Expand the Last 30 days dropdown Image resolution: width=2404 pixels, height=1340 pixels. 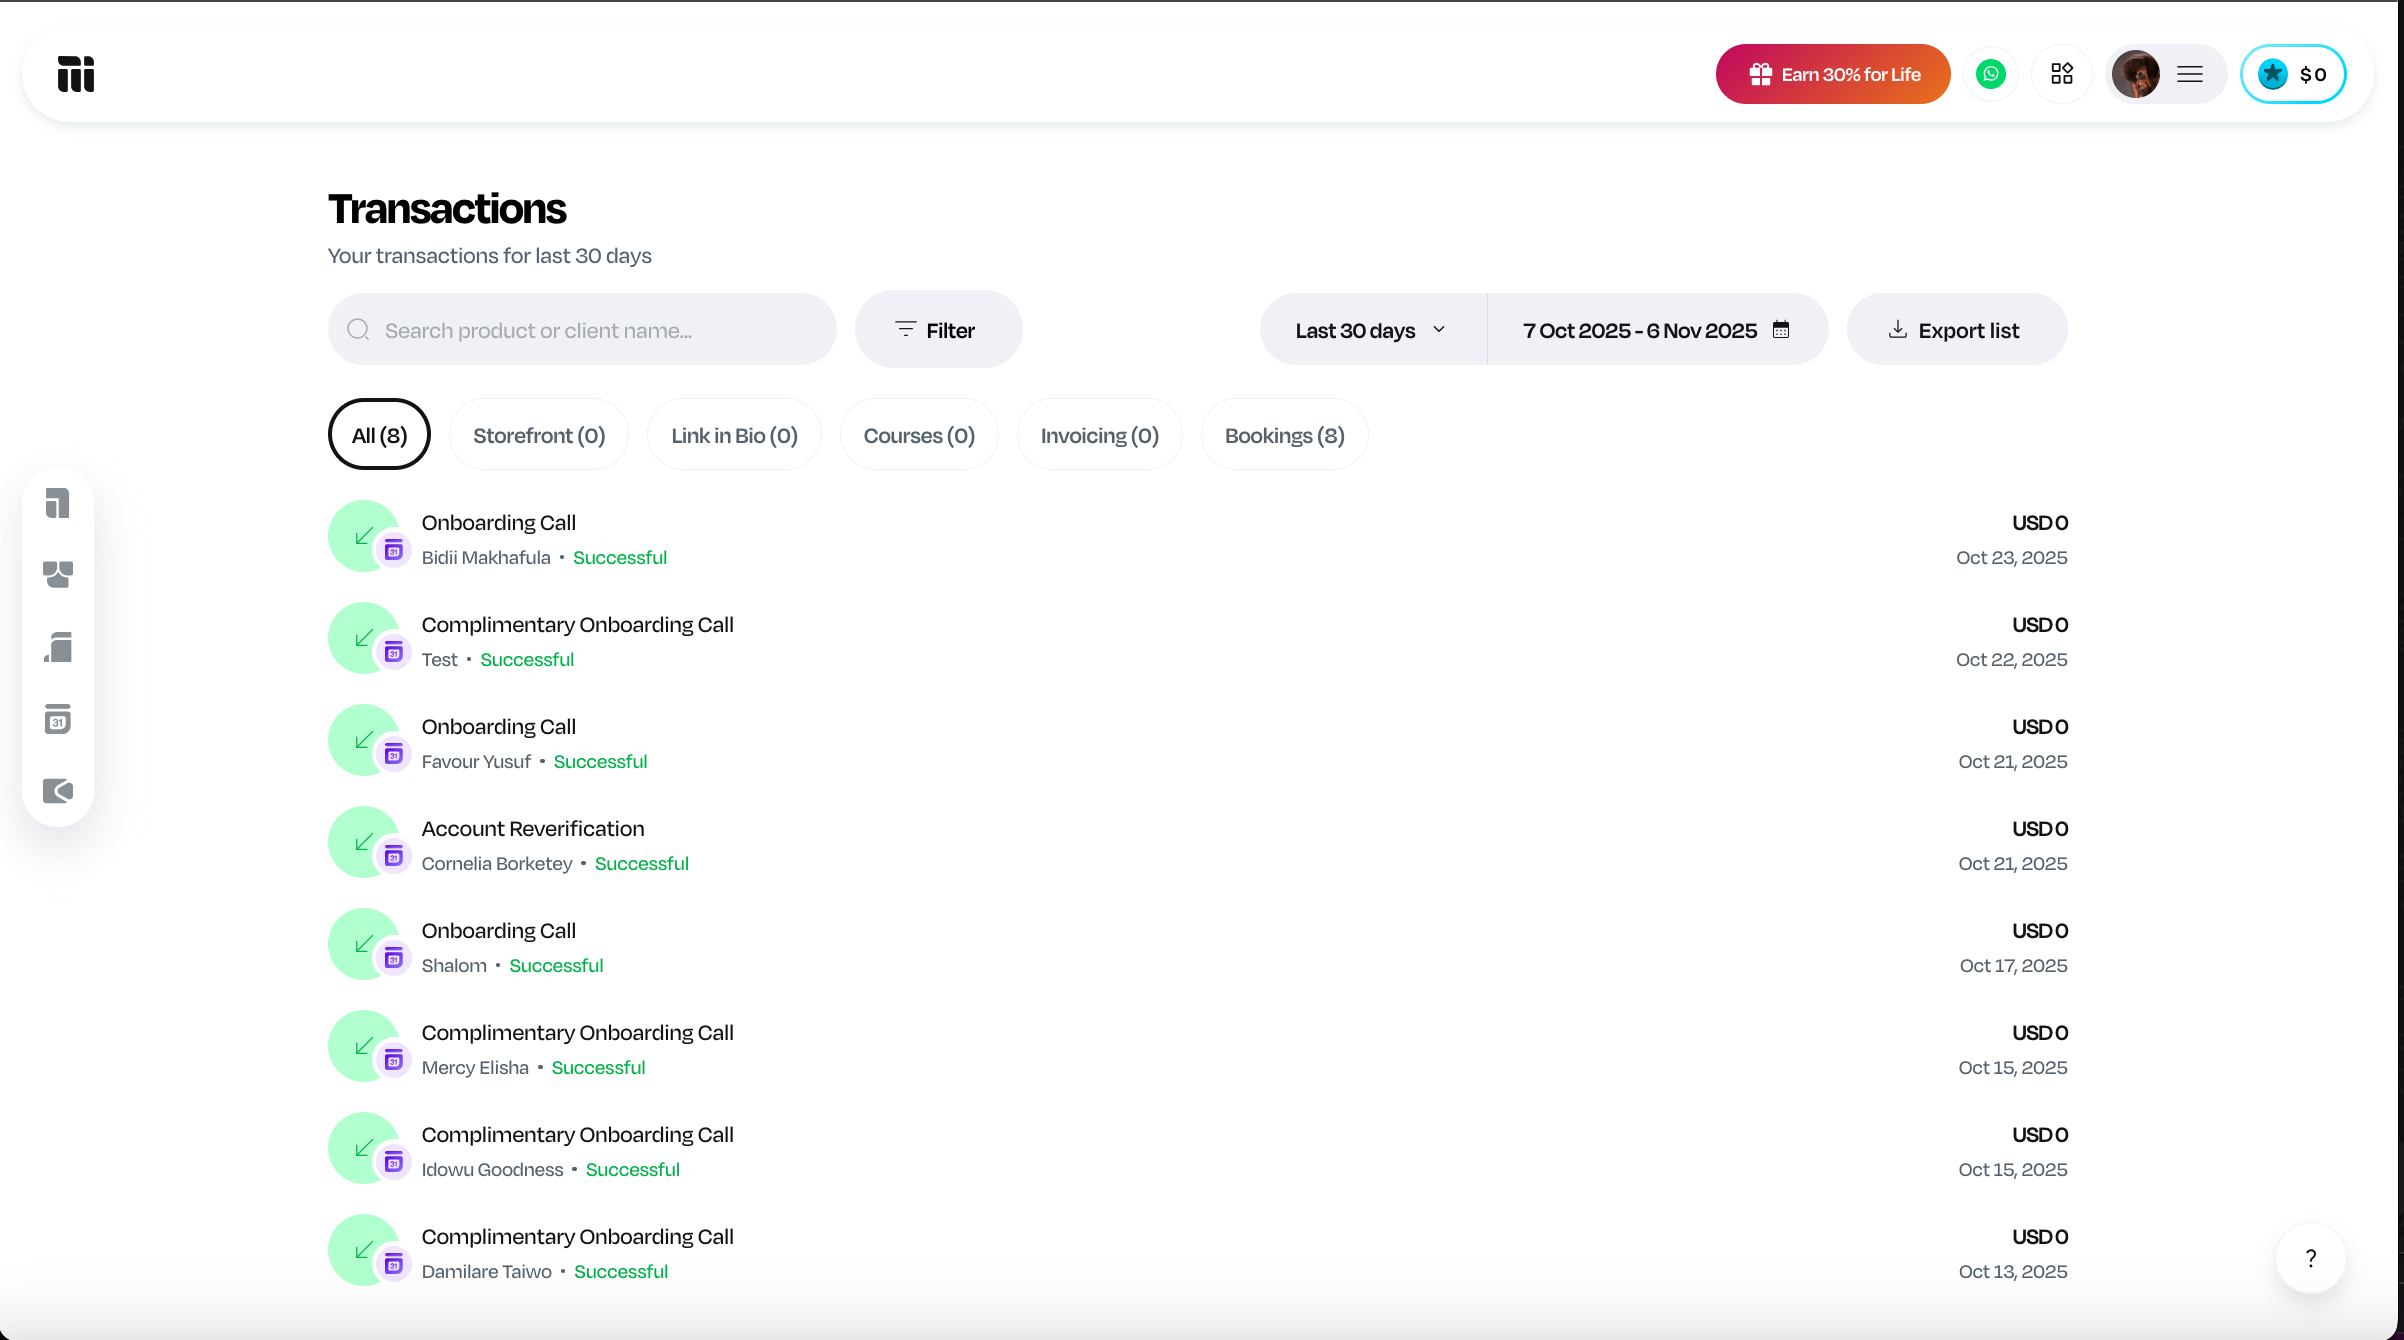(1371, 330)
